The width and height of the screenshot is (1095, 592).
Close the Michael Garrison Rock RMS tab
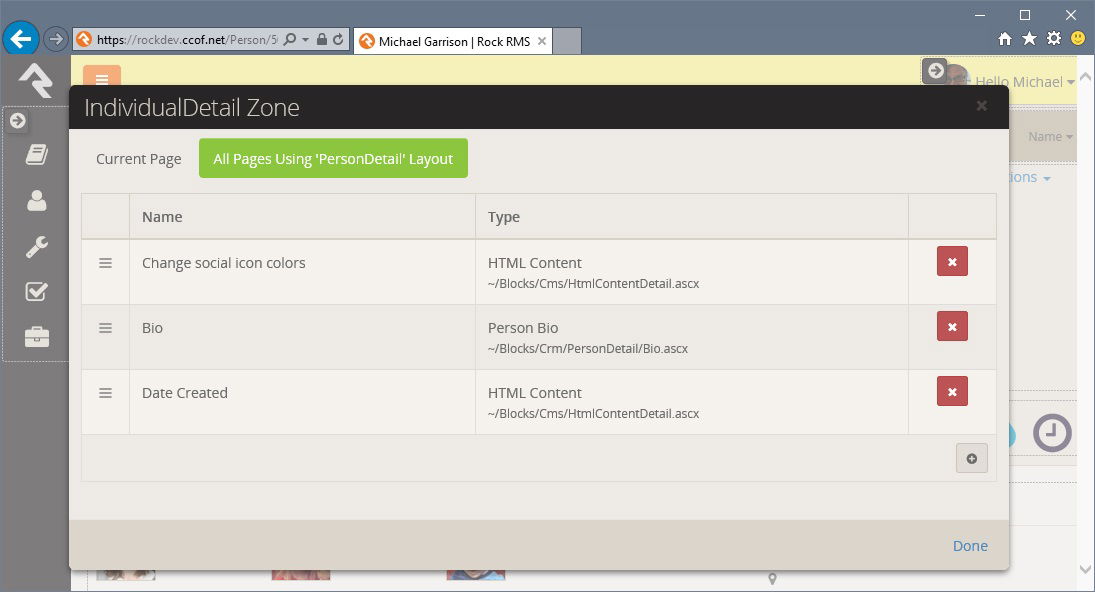pyautogui.click(x=541, y=41)
